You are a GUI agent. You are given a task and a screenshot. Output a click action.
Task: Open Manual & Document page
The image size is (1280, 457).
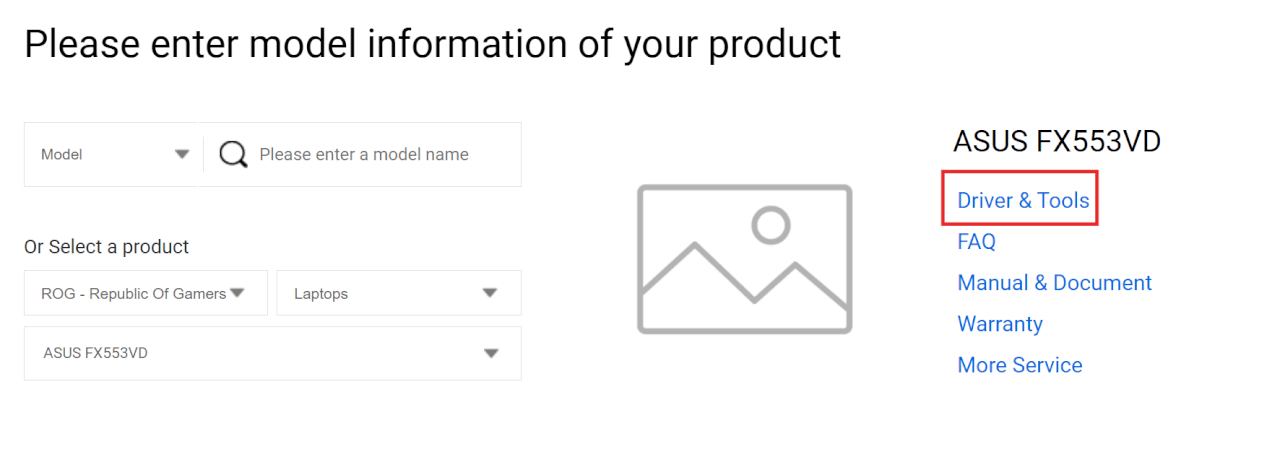click(x=1054, y=283)
